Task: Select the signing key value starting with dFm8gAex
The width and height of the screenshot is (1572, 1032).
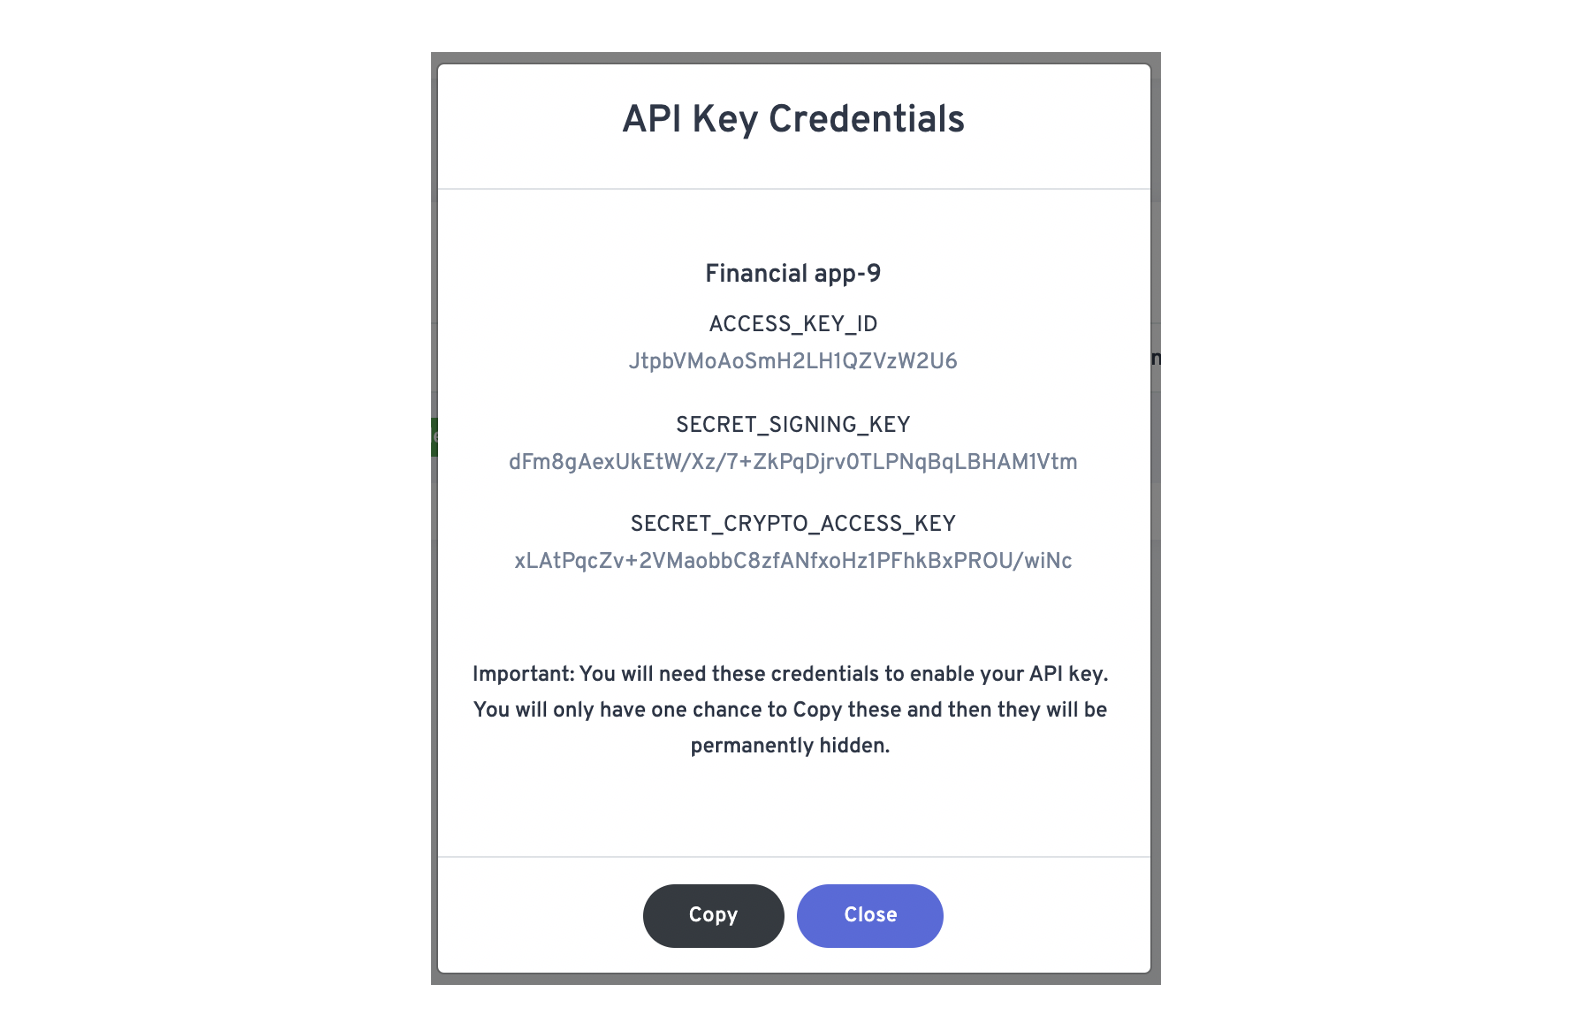Action: (793, 462)
